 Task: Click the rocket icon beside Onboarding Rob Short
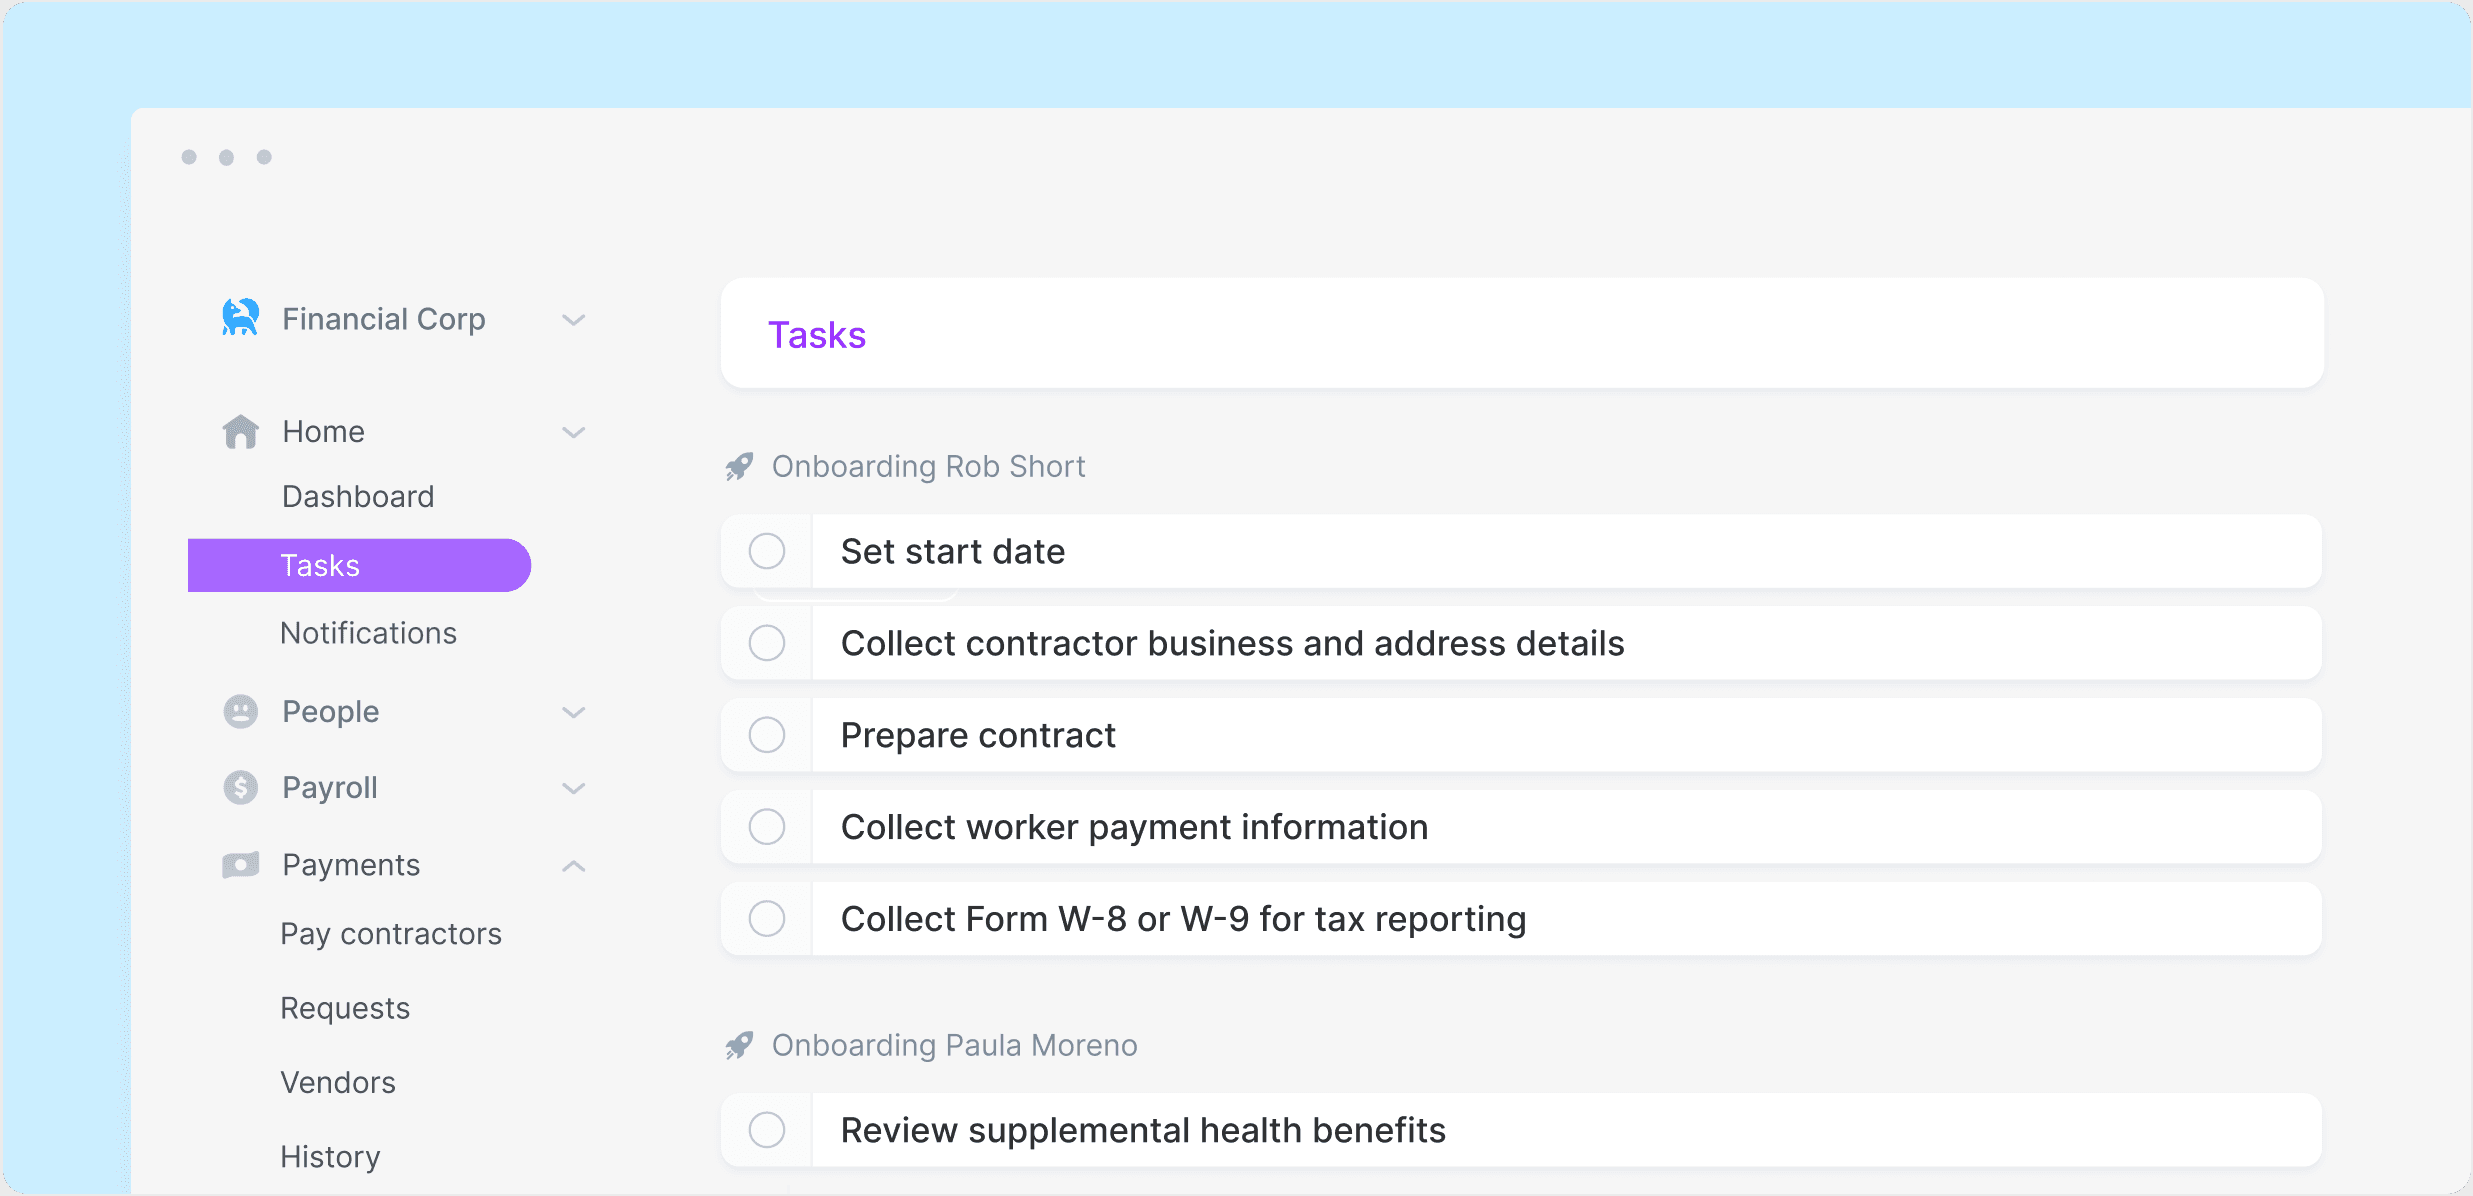[739, 467]
